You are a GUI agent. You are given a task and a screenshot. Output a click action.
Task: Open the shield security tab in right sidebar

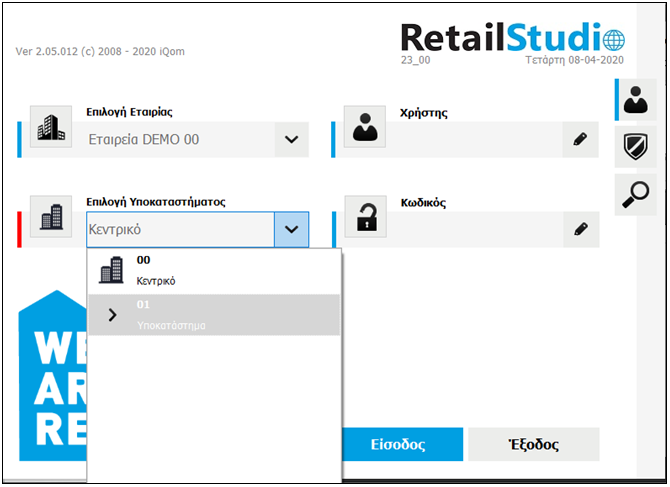click(x=634, y=148)
